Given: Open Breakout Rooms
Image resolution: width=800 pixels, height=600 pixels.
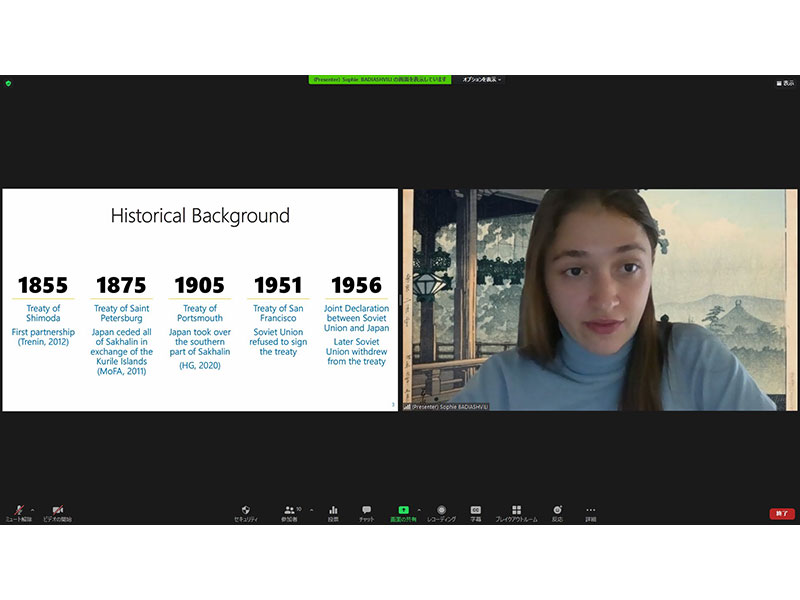Looking at the screenshot, I should (x=516, y=512).
